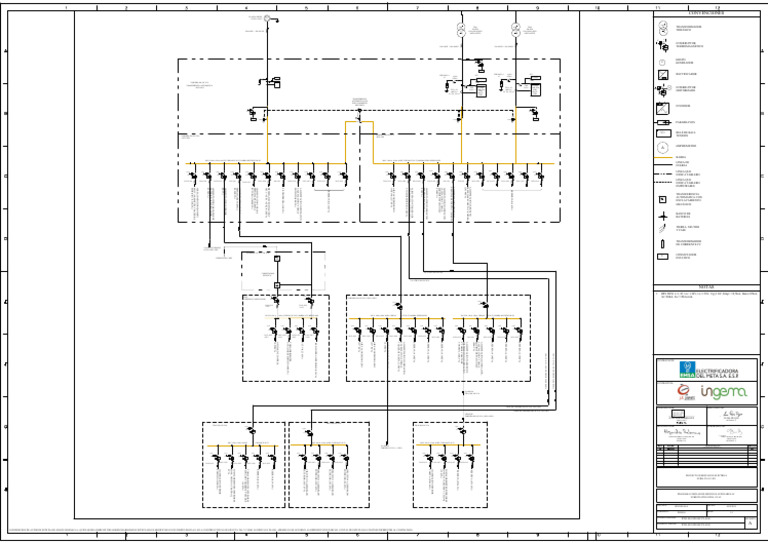
Task: Click the bottom-left dashed distribution panel box
Action: (x=243, y=465)
